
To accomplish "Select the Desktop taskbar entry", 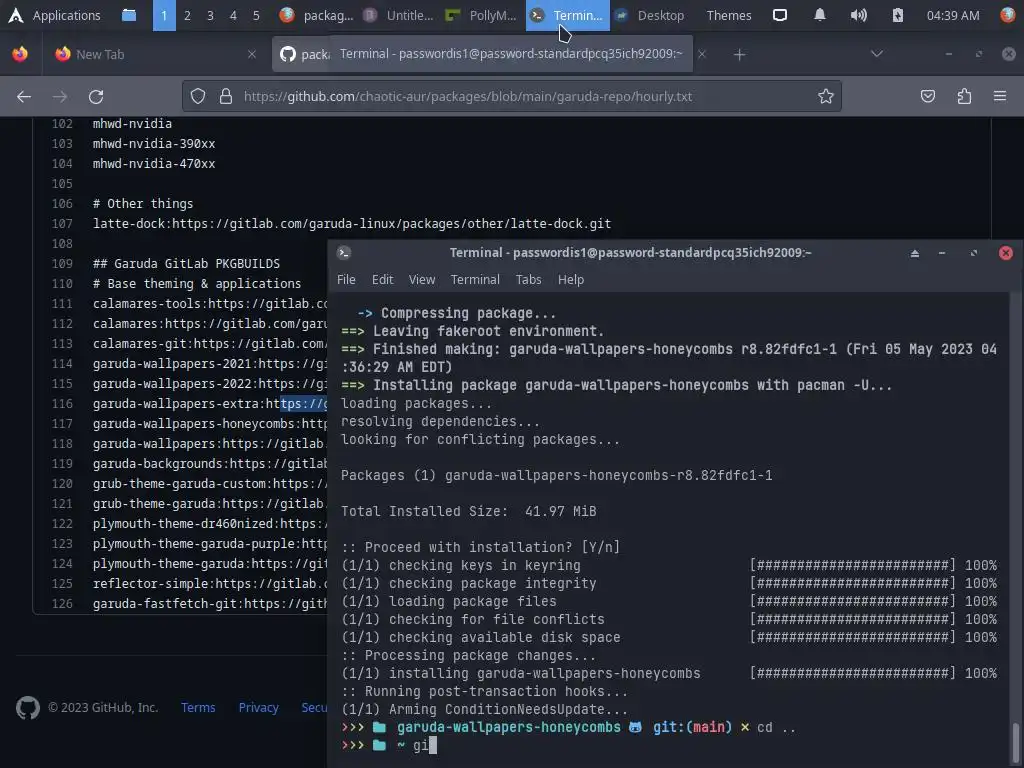I will click(x=651, y=15).
